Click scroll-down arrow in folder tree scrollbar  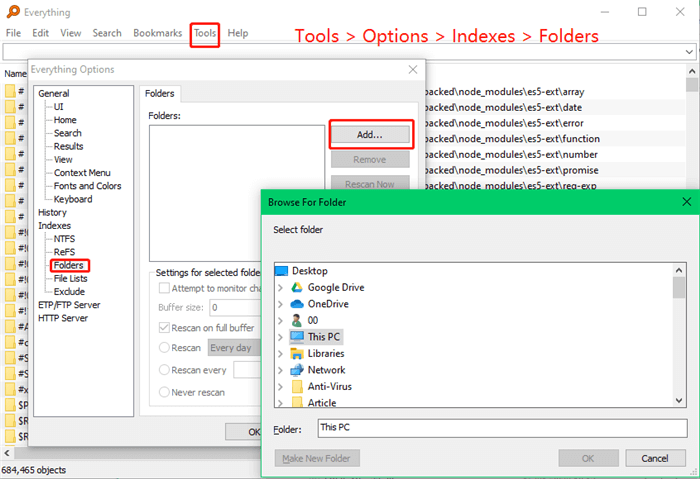coord(679,400)
